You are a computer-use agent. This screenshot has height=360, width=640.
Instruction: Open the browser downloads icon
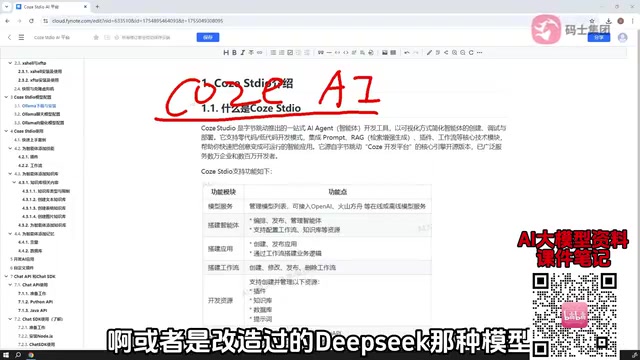click(608, 21)
